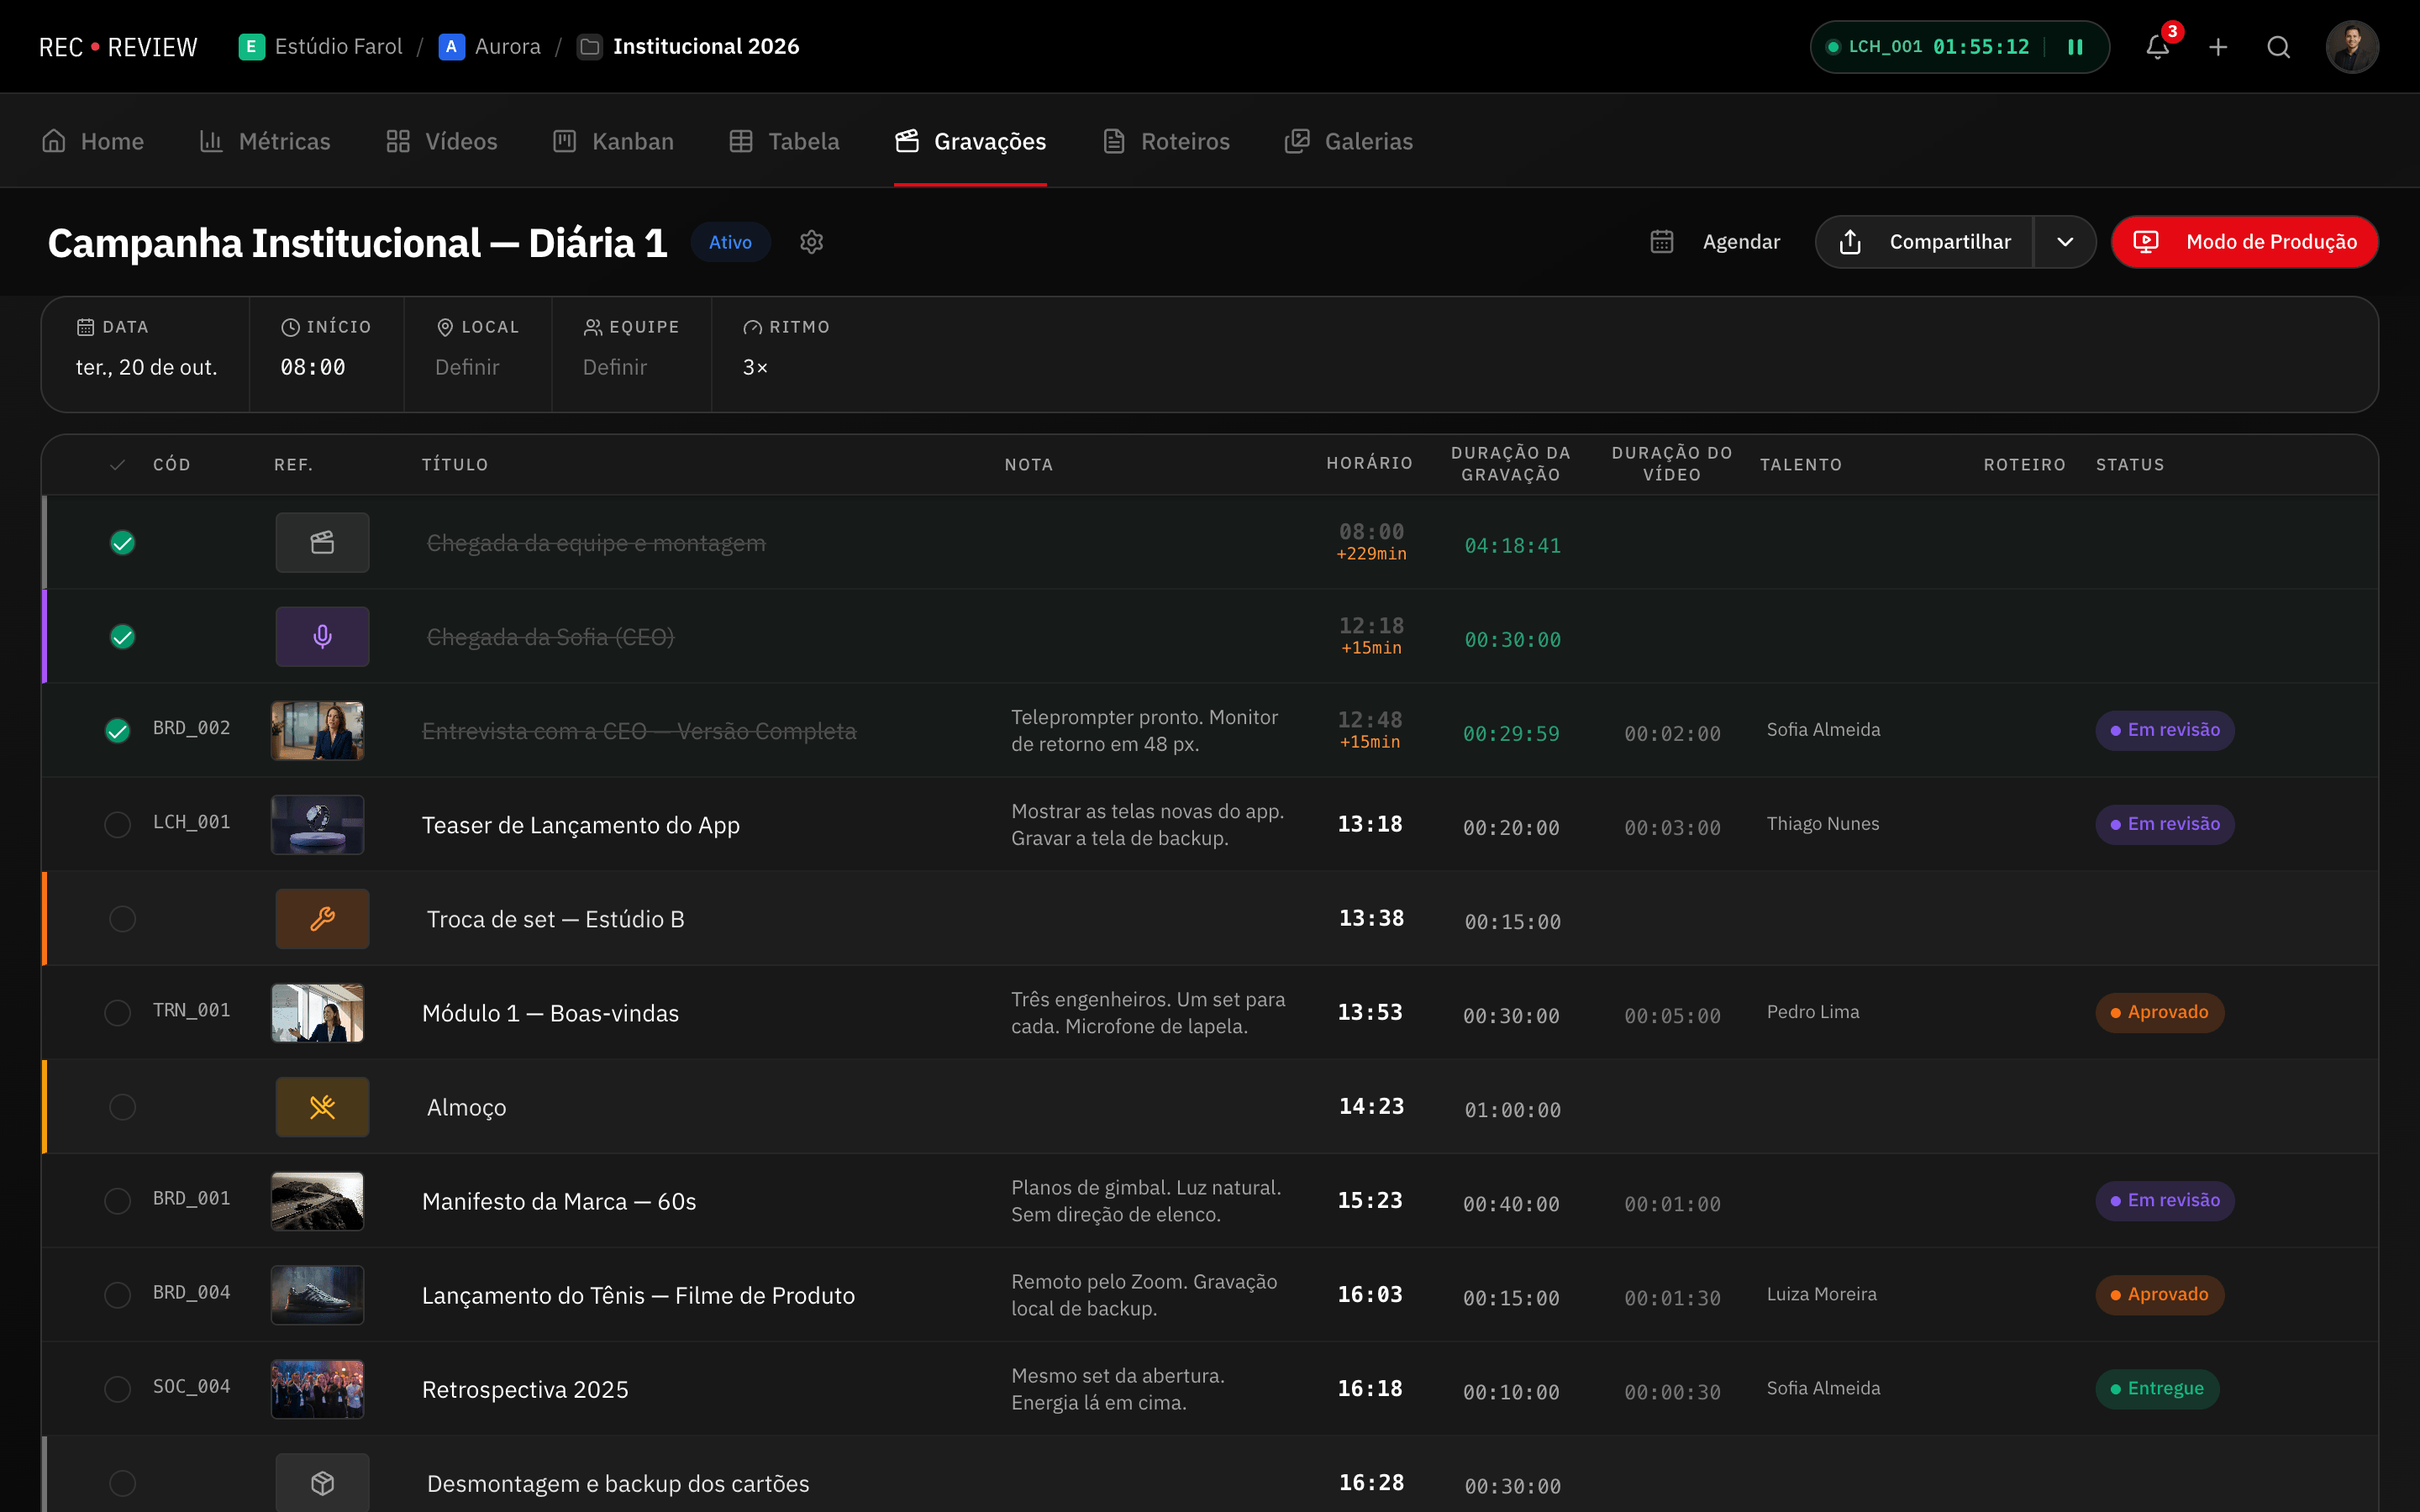2420x1512 pixels.
Task: Pause the LCH_001 recording timer
Action: pos(2075,47)
